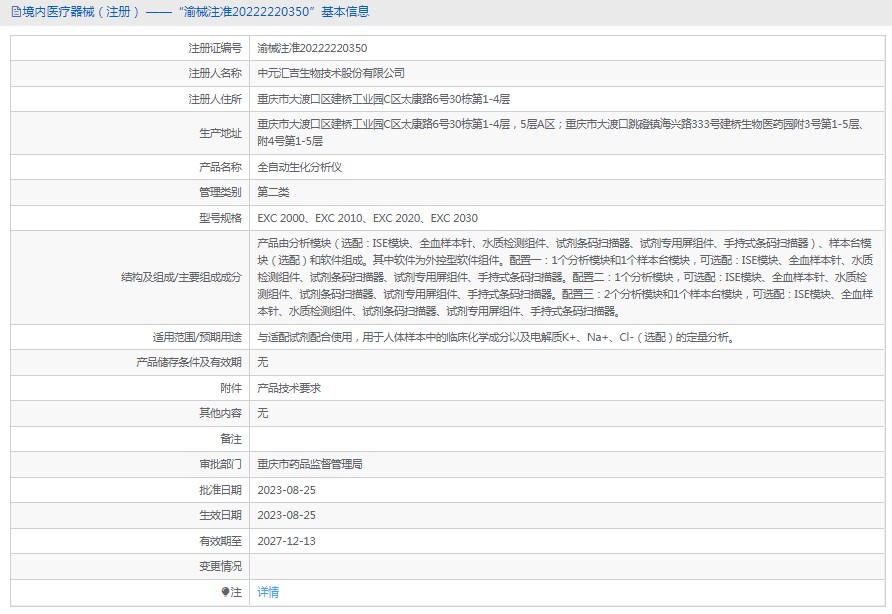Click the structure composition paragraph text
This screenshot has width=892, height=614.
tap(565, 277)
